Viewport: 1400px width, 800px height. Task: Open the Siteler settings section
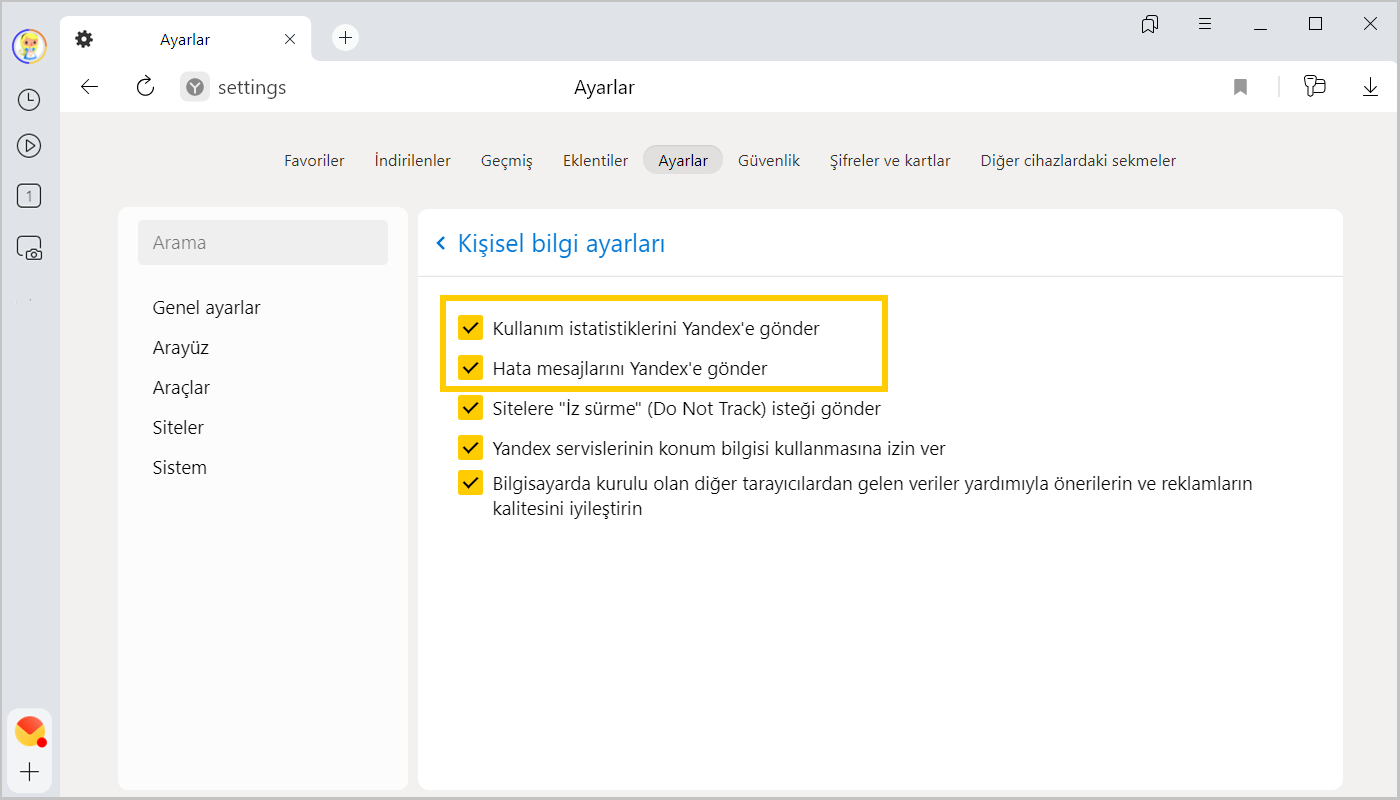pos(178,428)
